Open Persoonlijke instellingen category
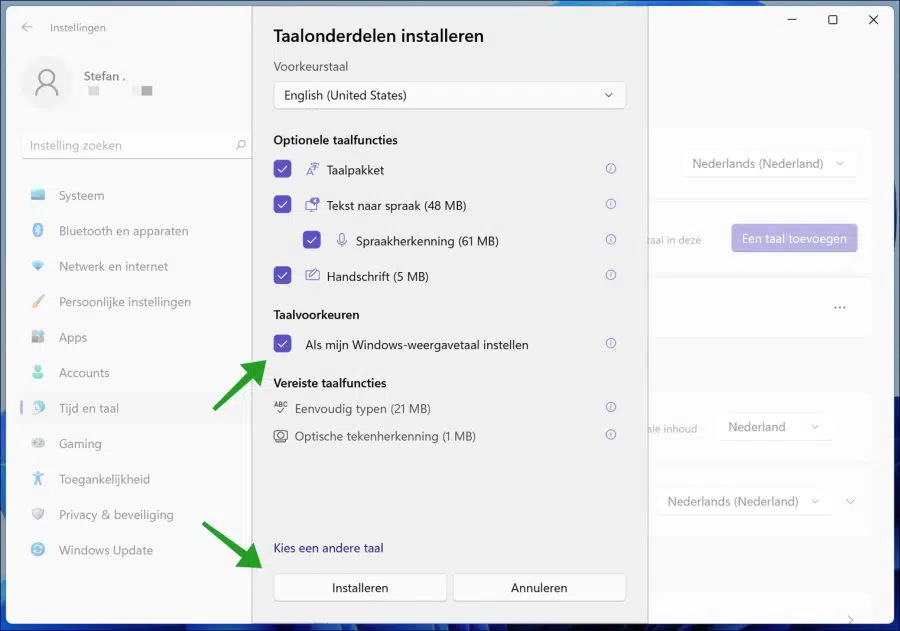This screenshot has height=631, width=900. pos(135,302)
